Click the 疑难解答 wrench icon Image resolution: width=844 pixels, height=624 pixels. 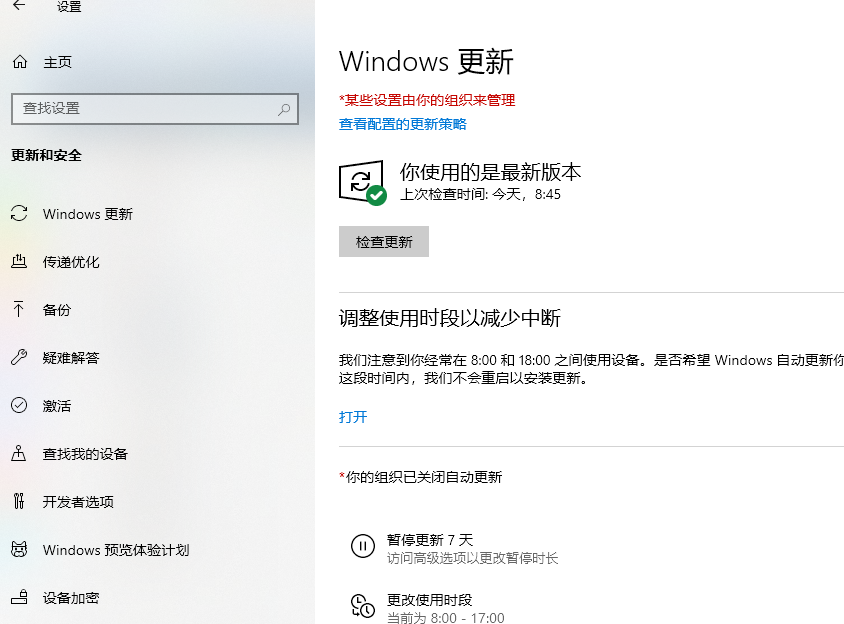click(19, 357)
